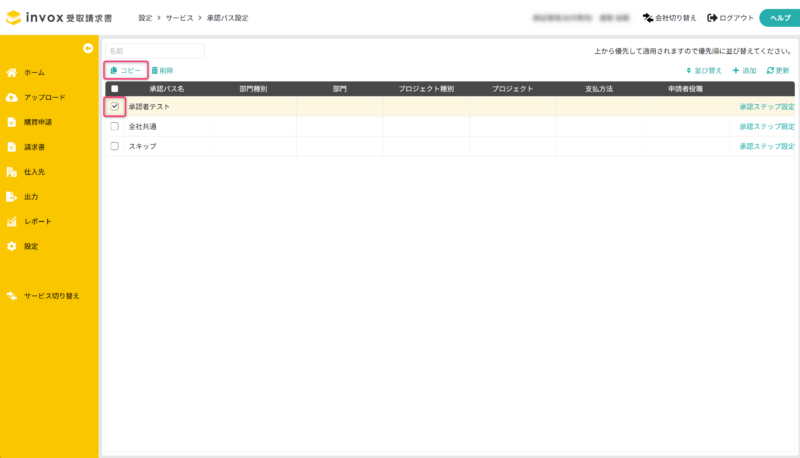Check the スキップ row checkbox
The image size is (800, 458).
click(x=115, y=146)
